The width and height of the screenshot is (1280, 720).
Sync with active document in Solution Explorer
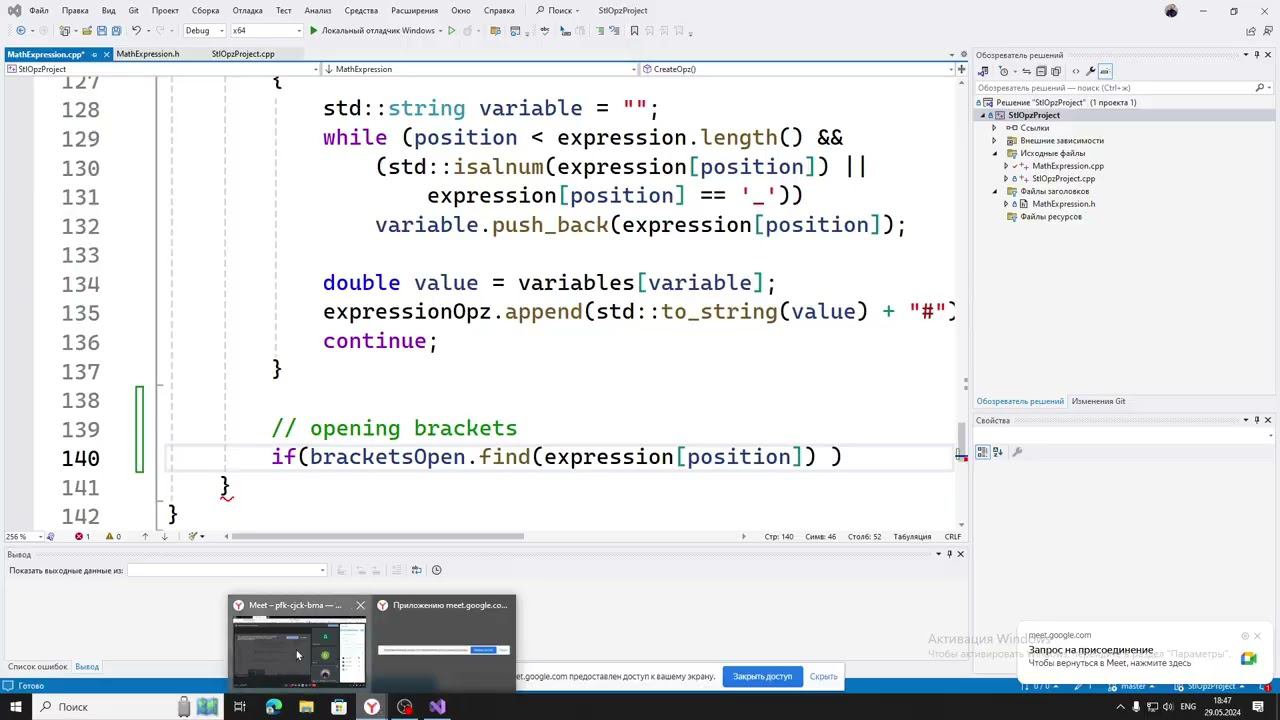tap(1026, 71)
